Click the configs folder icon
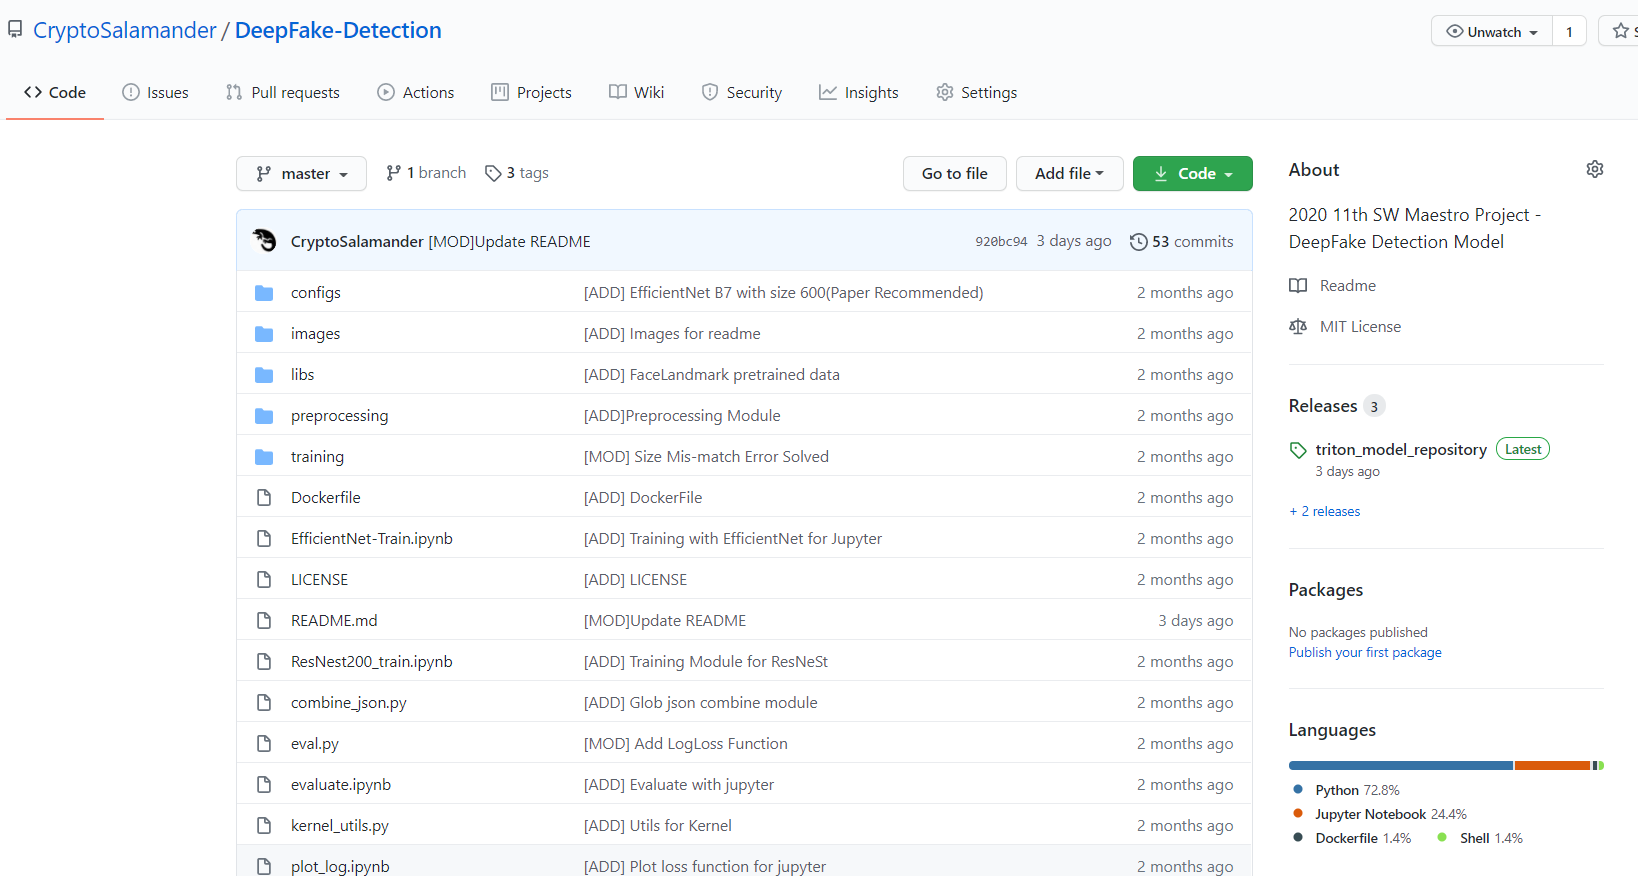Viewport: 1638px width, 876px height. 264,293
